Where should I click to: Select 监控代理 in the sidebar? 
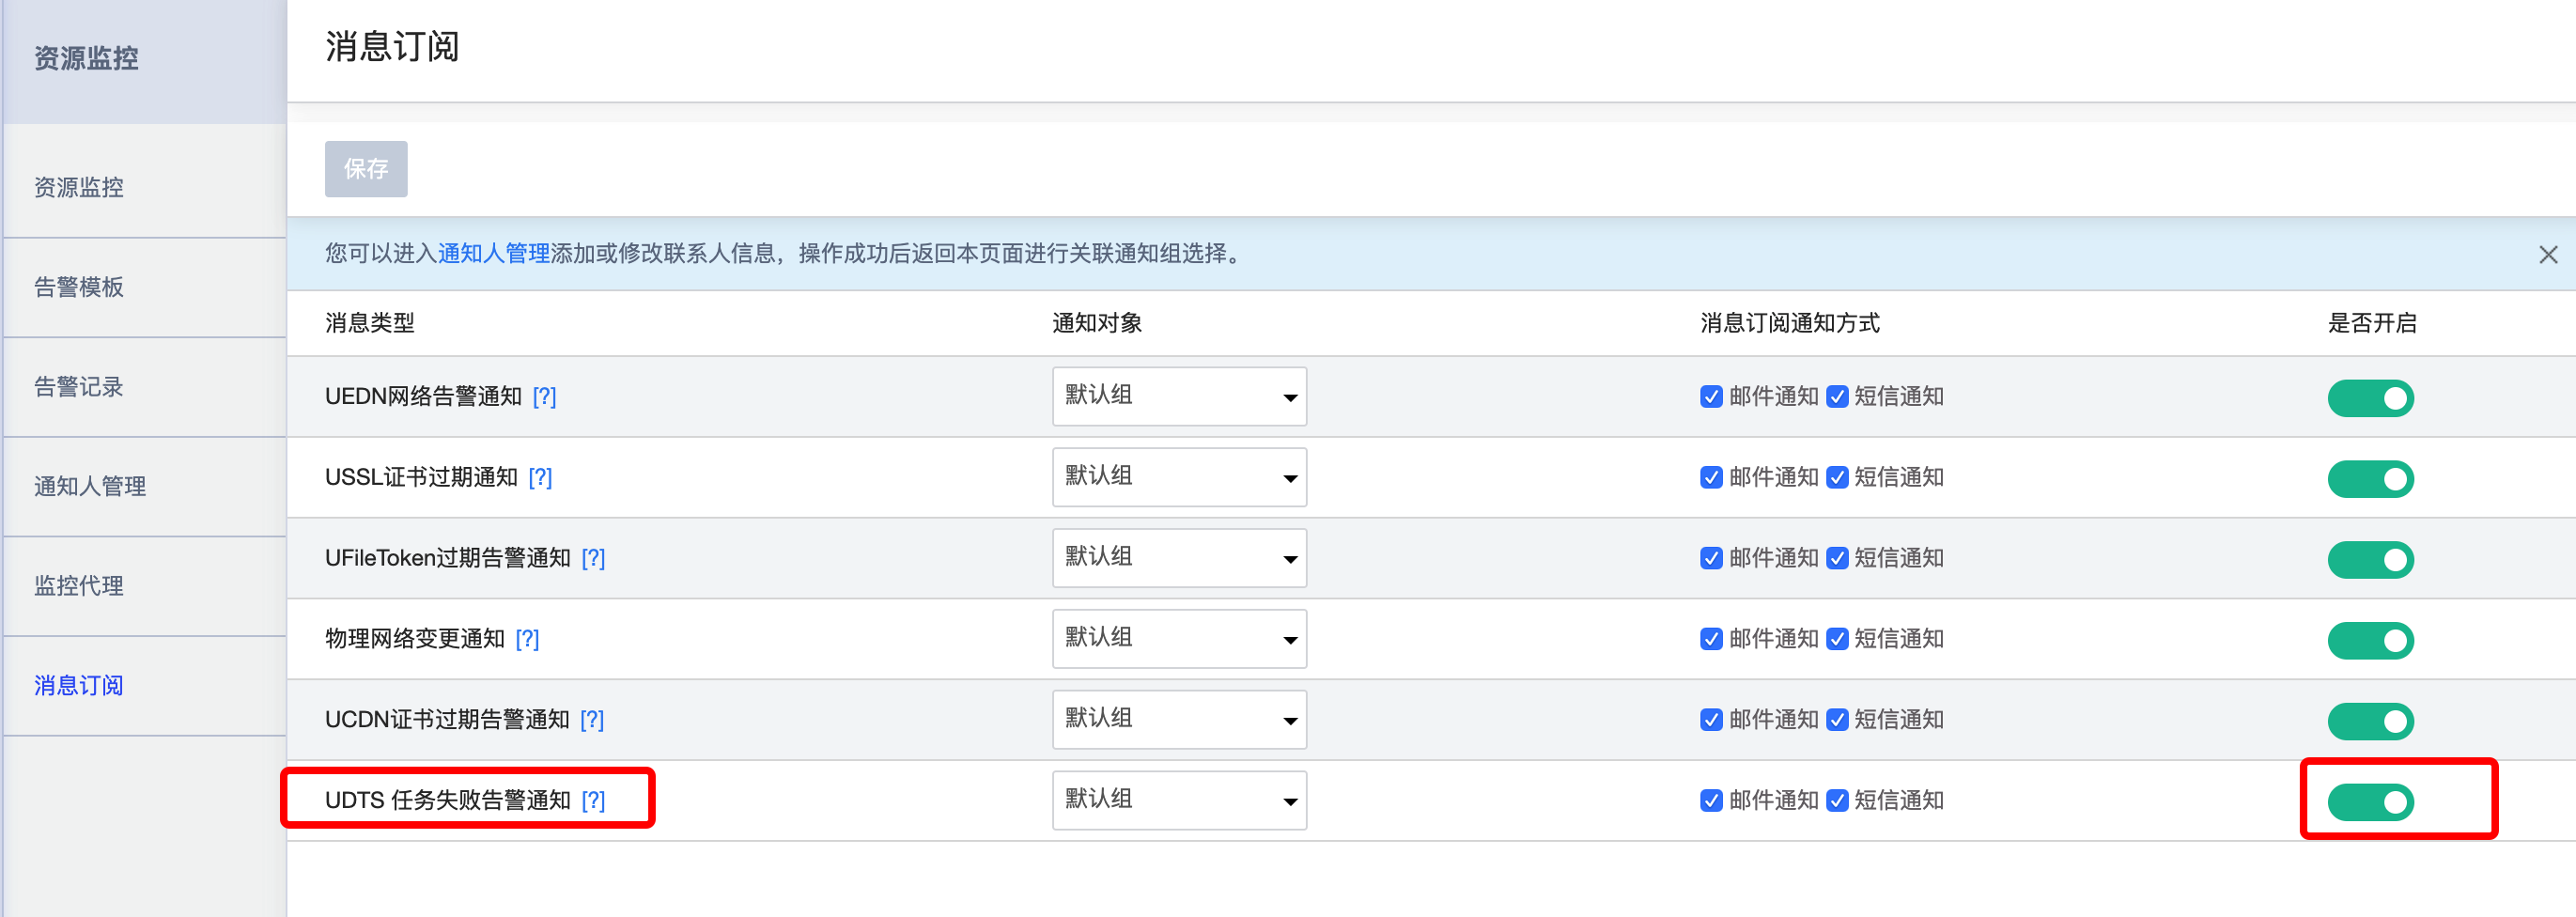tap(79, 586)
